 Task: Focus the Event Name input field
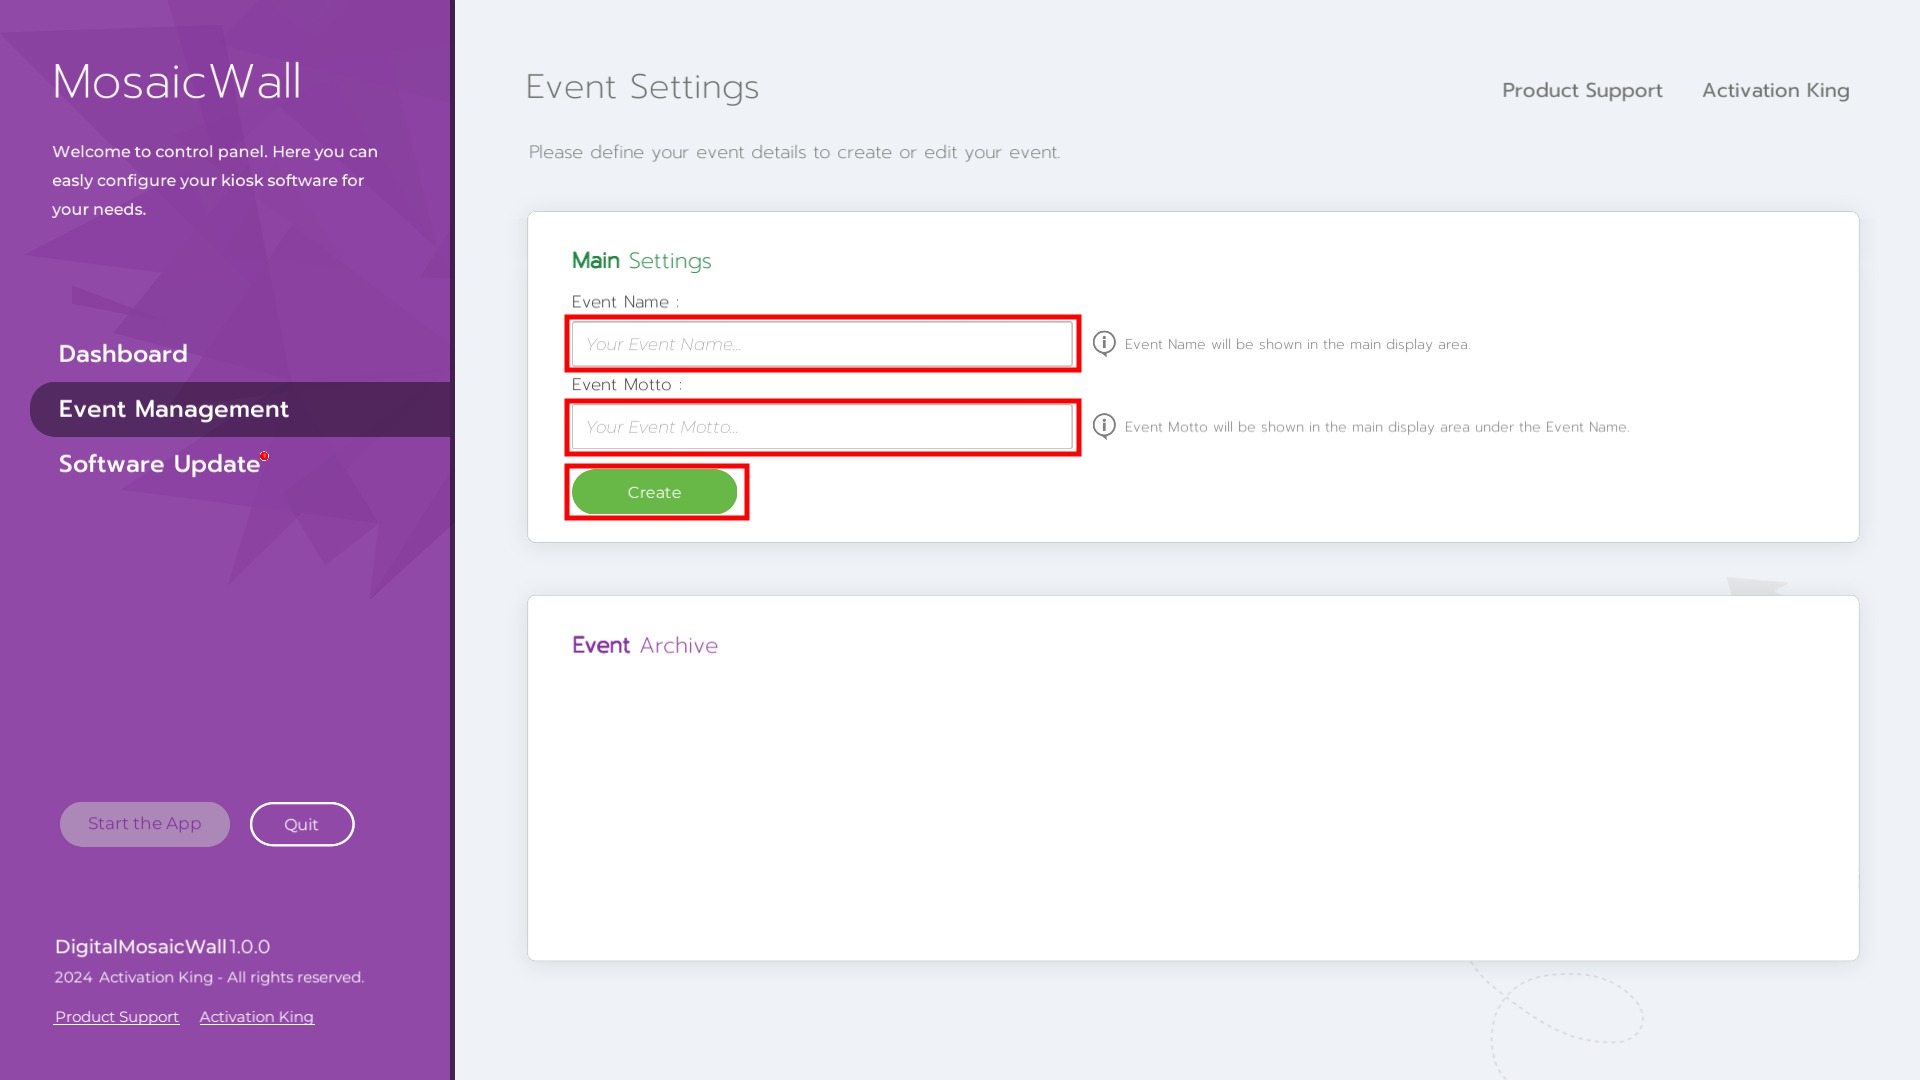[x=822, y=344]
